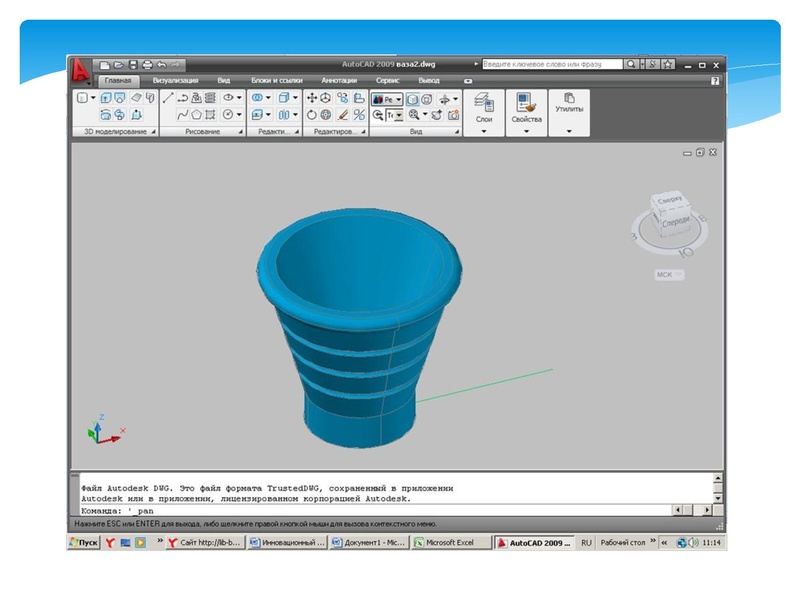Image resolution: width=800 pixels, height=600 pixels.
Task: Expand the 3D моделирование panel
Action: click(153, 131)
